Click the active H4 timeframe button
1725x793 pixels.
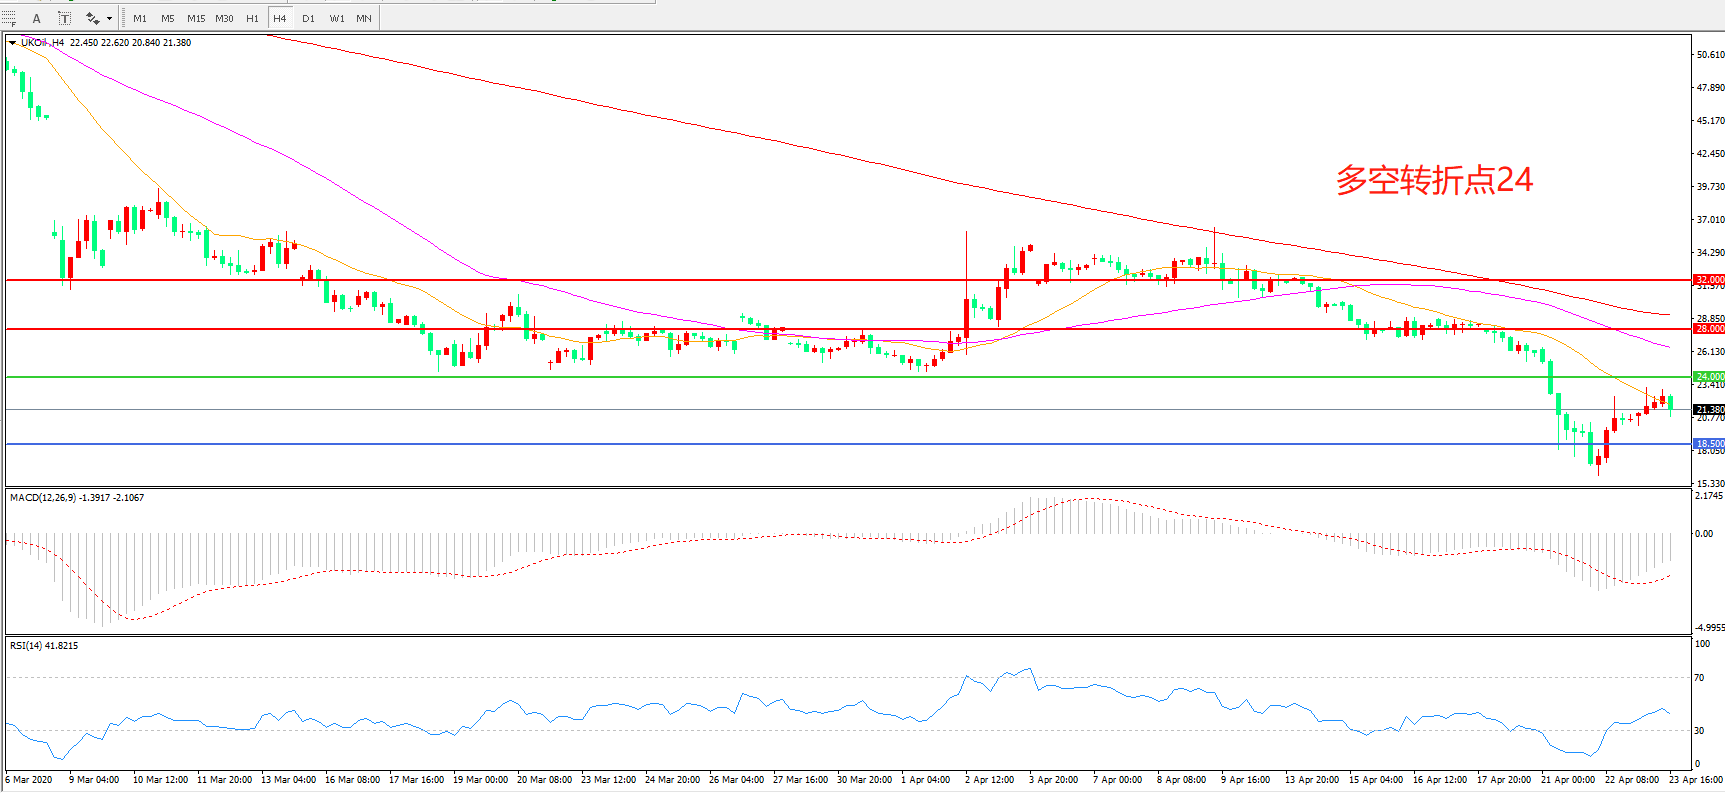click(280, 18)
